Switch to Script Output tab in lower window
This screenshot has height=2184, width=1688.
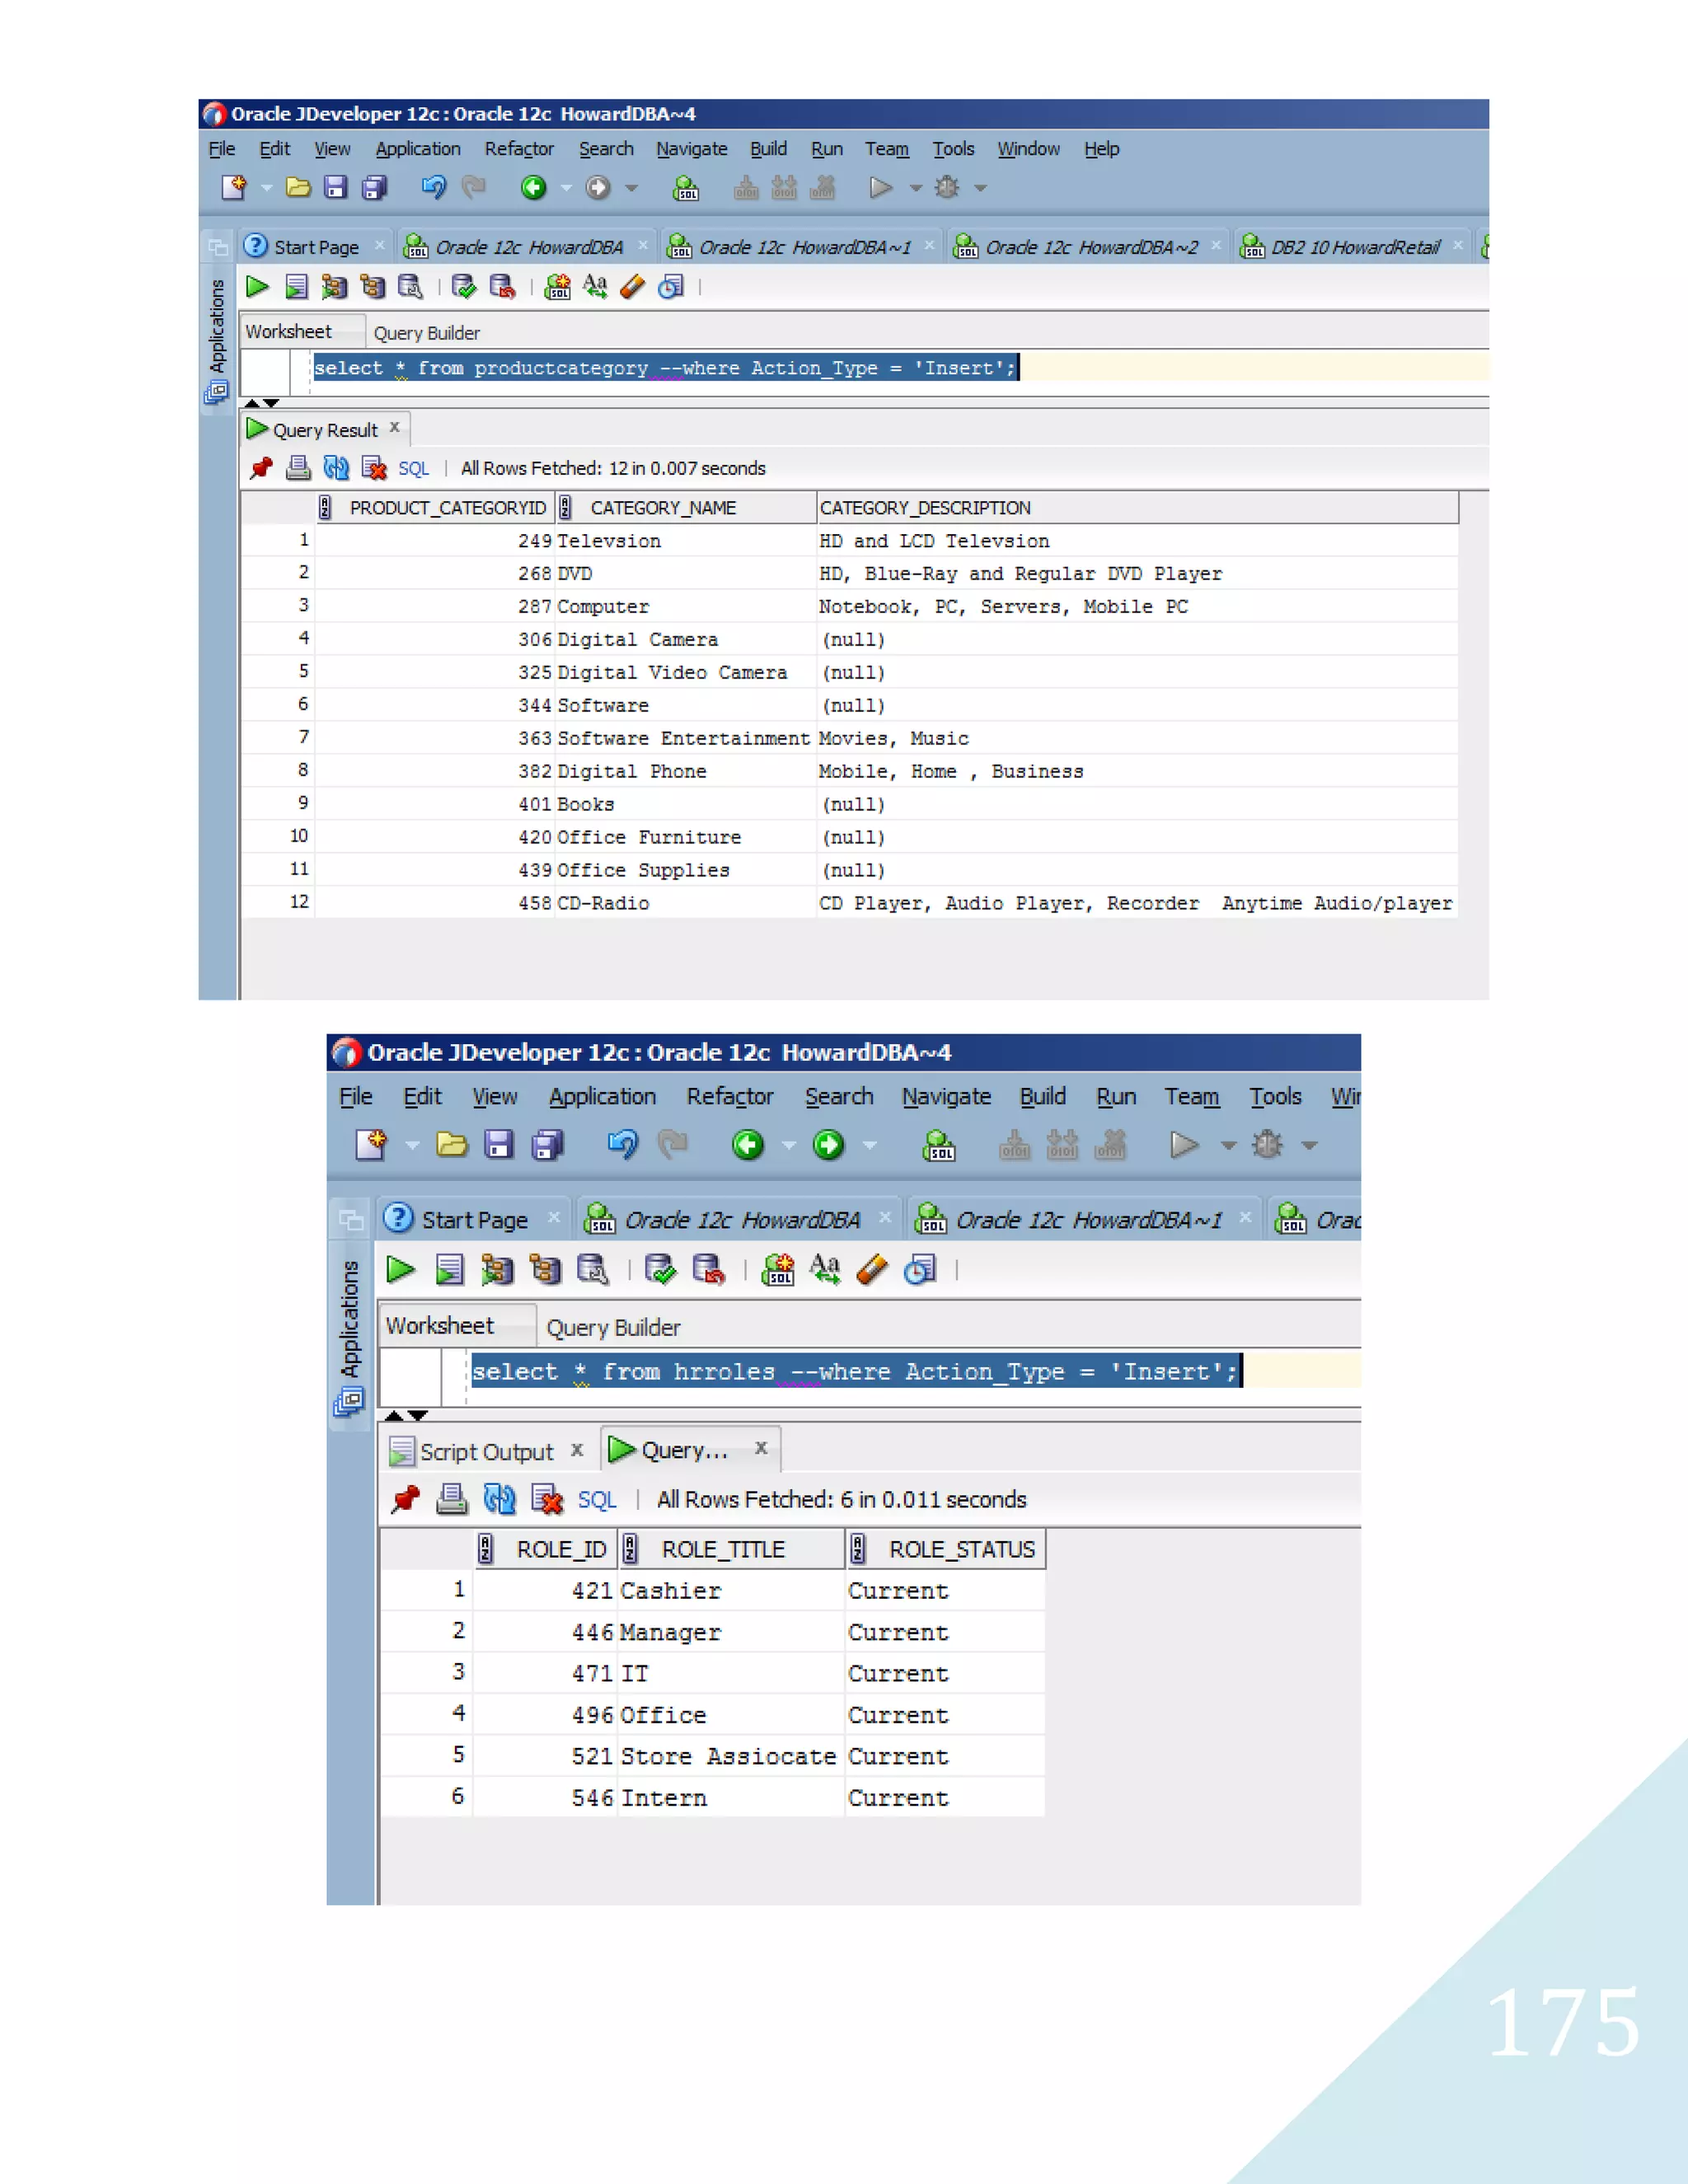[486, 1452]
